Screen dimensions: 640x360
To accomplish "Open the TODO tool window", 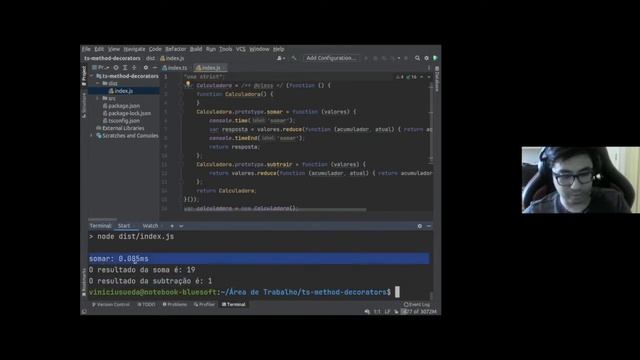I will pos(147,304).
